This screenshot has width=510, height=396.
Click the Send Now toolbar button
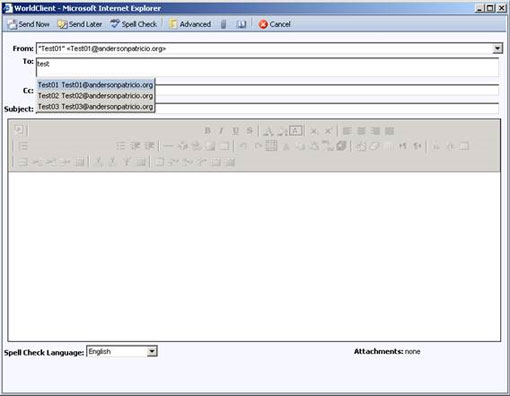[29, 24]
